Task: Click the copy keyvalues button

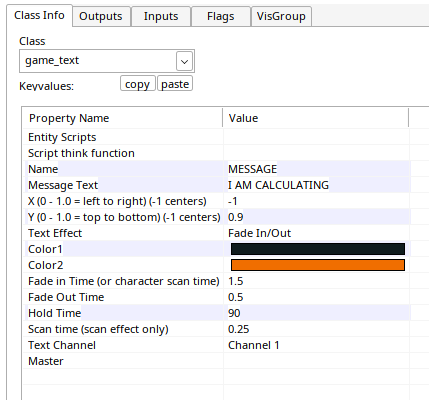Action: tap(137, 84)
